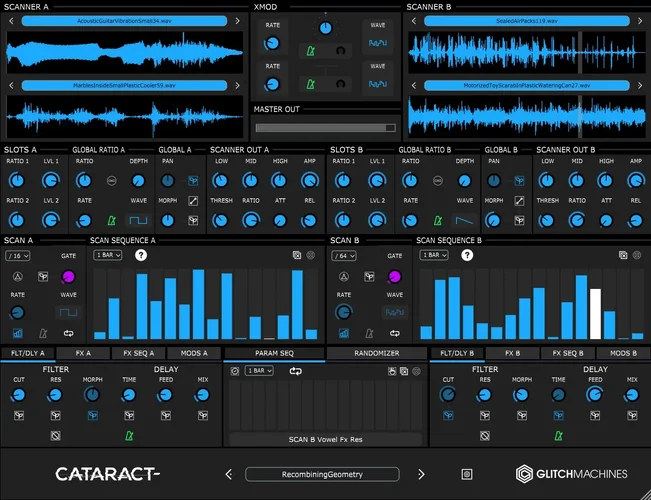Randomize Scan A with the dice icon
The image size is (651, 500).
coord(43,277)
